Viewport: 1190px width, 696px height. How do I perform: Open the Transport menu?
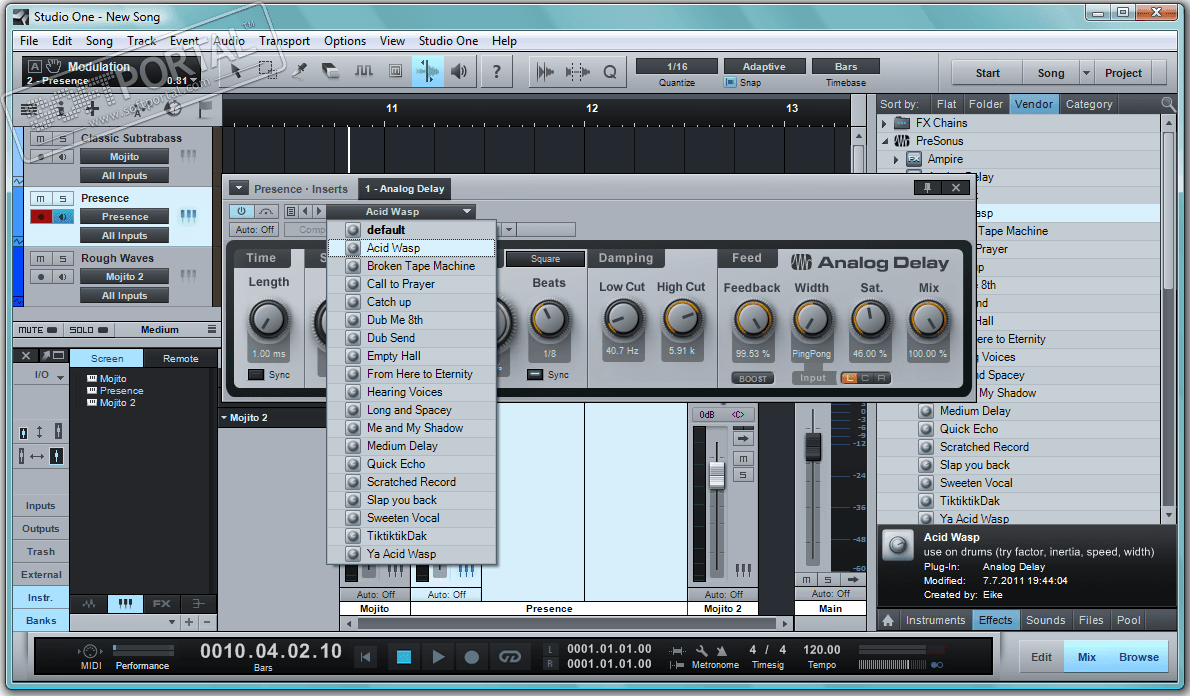[284, 41]
